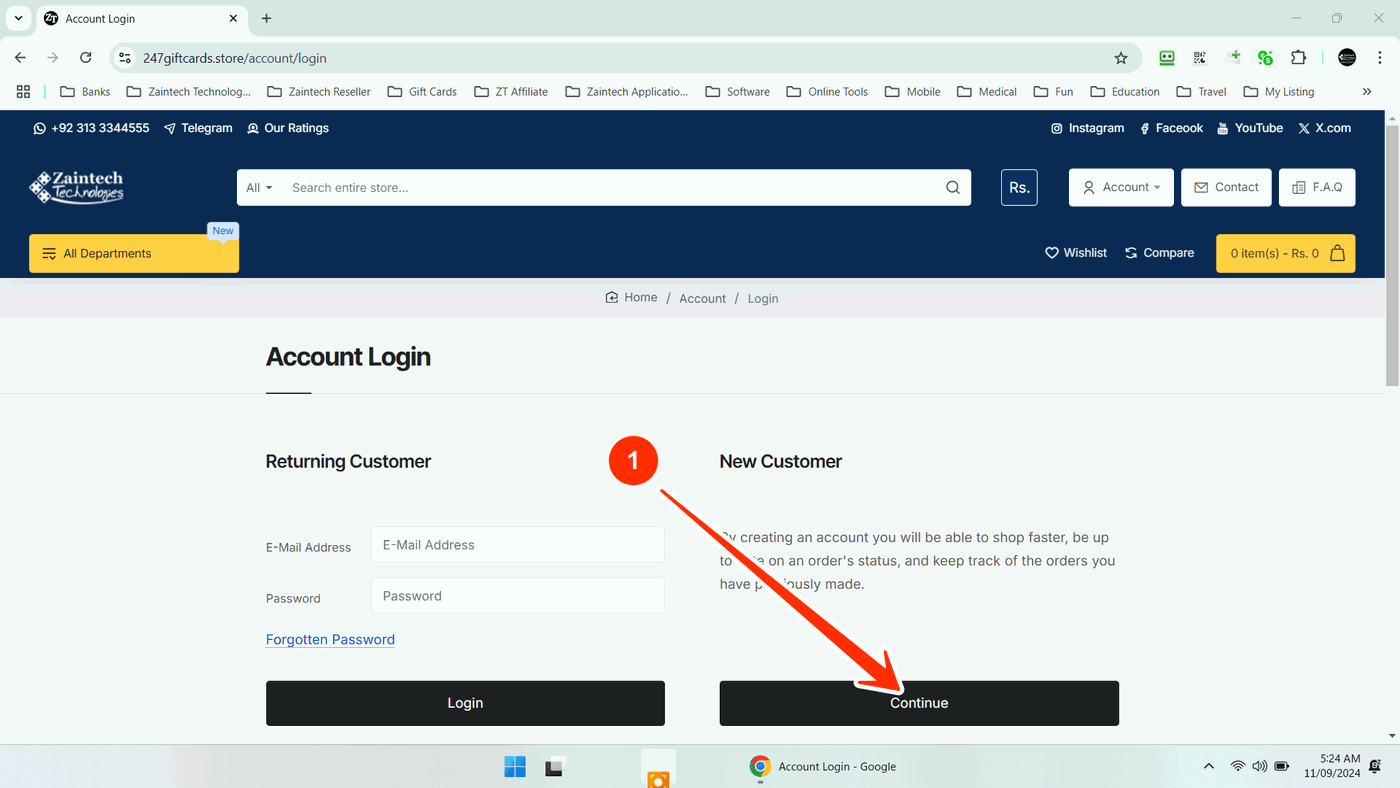The width and height of the screenshot is (1400, 788).
Task: Open the Zaintech Reseller bookmark folder
Action: click(319, 92)
